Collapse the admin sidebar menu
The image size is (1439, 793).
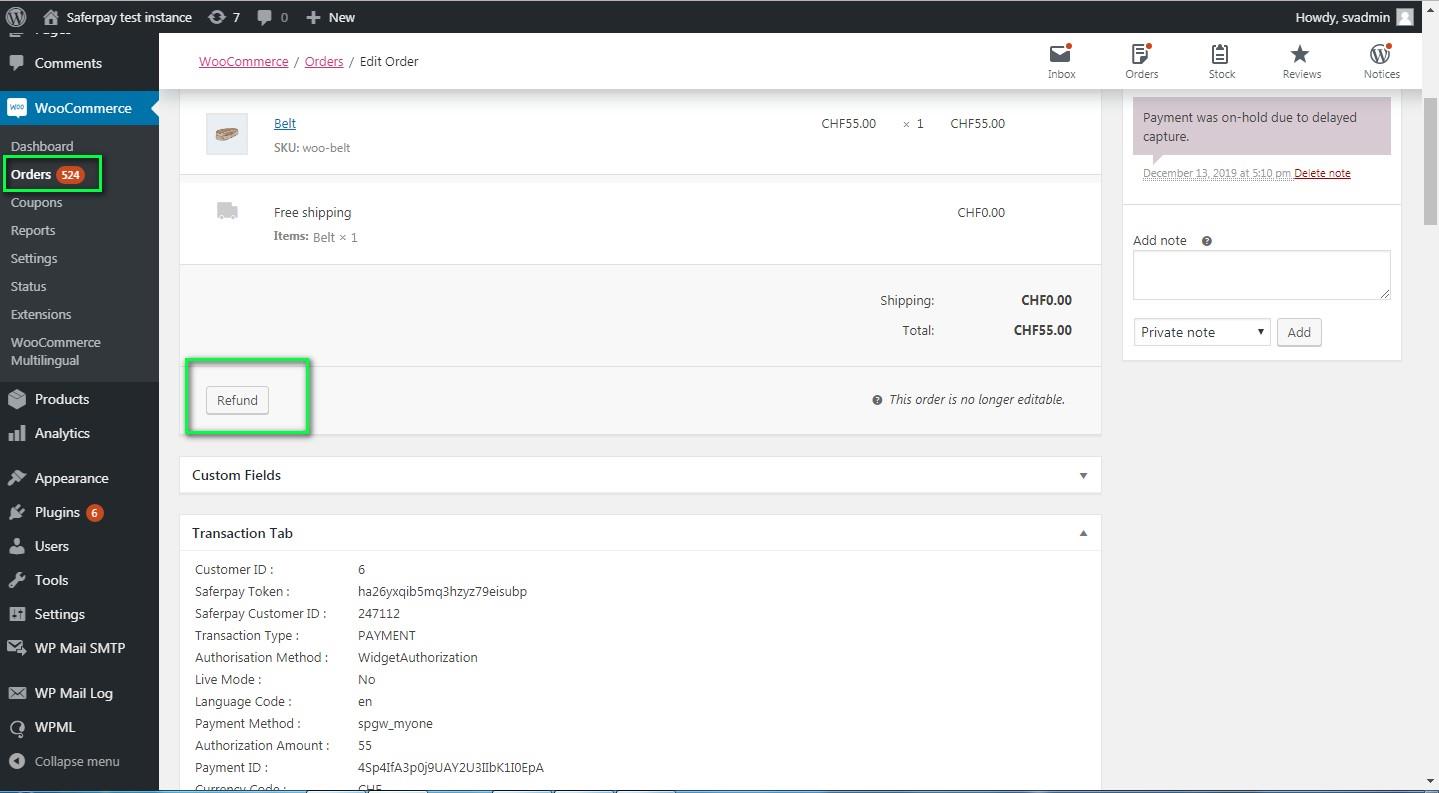click(65, 761)
